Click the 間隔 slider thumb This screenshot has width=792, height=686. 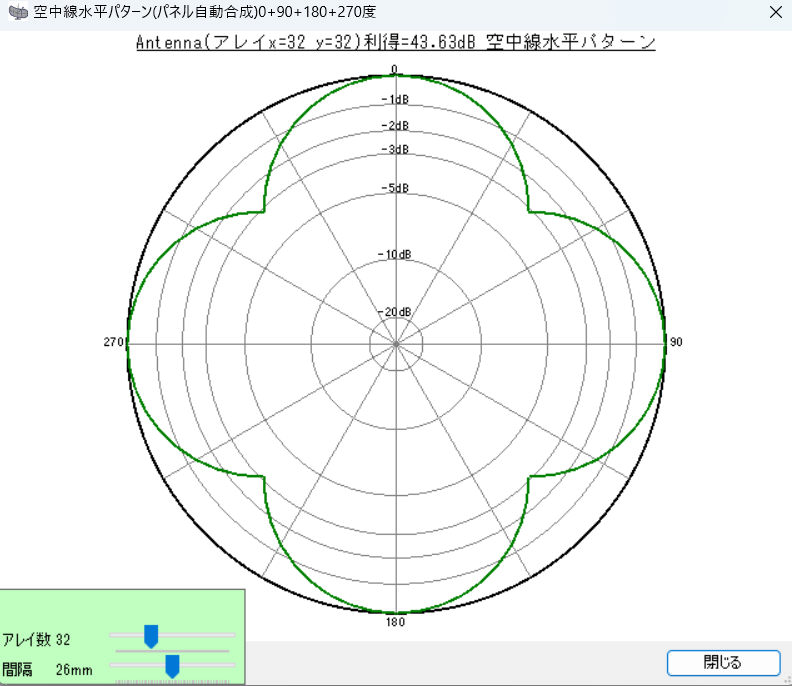click(x=172, y=666)
